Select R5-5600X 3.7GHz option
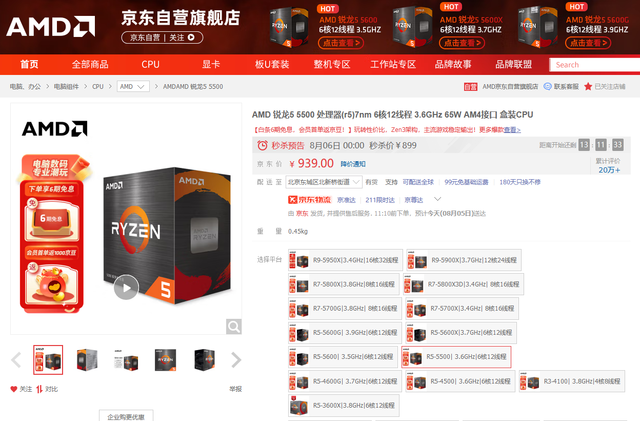The image size is (640, 421). point(461,332)
